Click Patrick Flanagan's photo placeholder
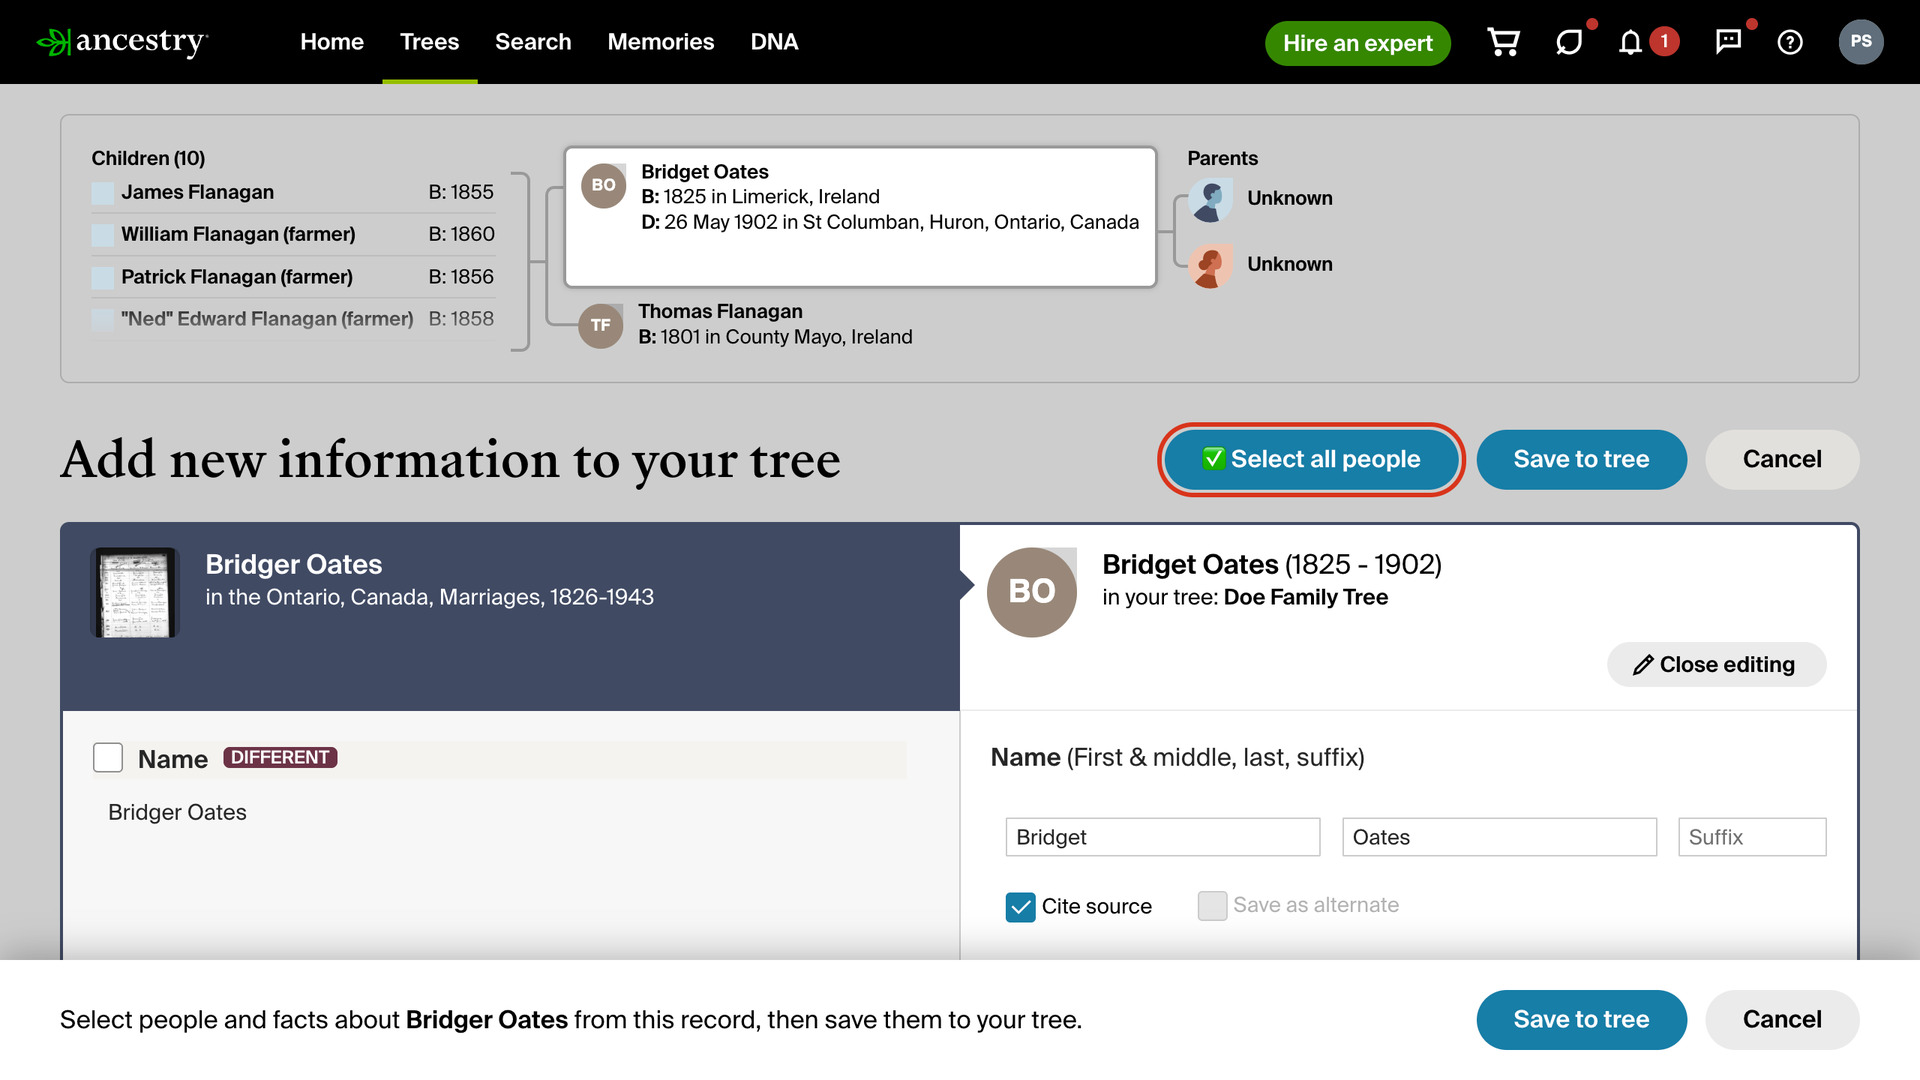Viewport: 1920px width, 1080px height. pyautogui.click(x=103, y=278)
